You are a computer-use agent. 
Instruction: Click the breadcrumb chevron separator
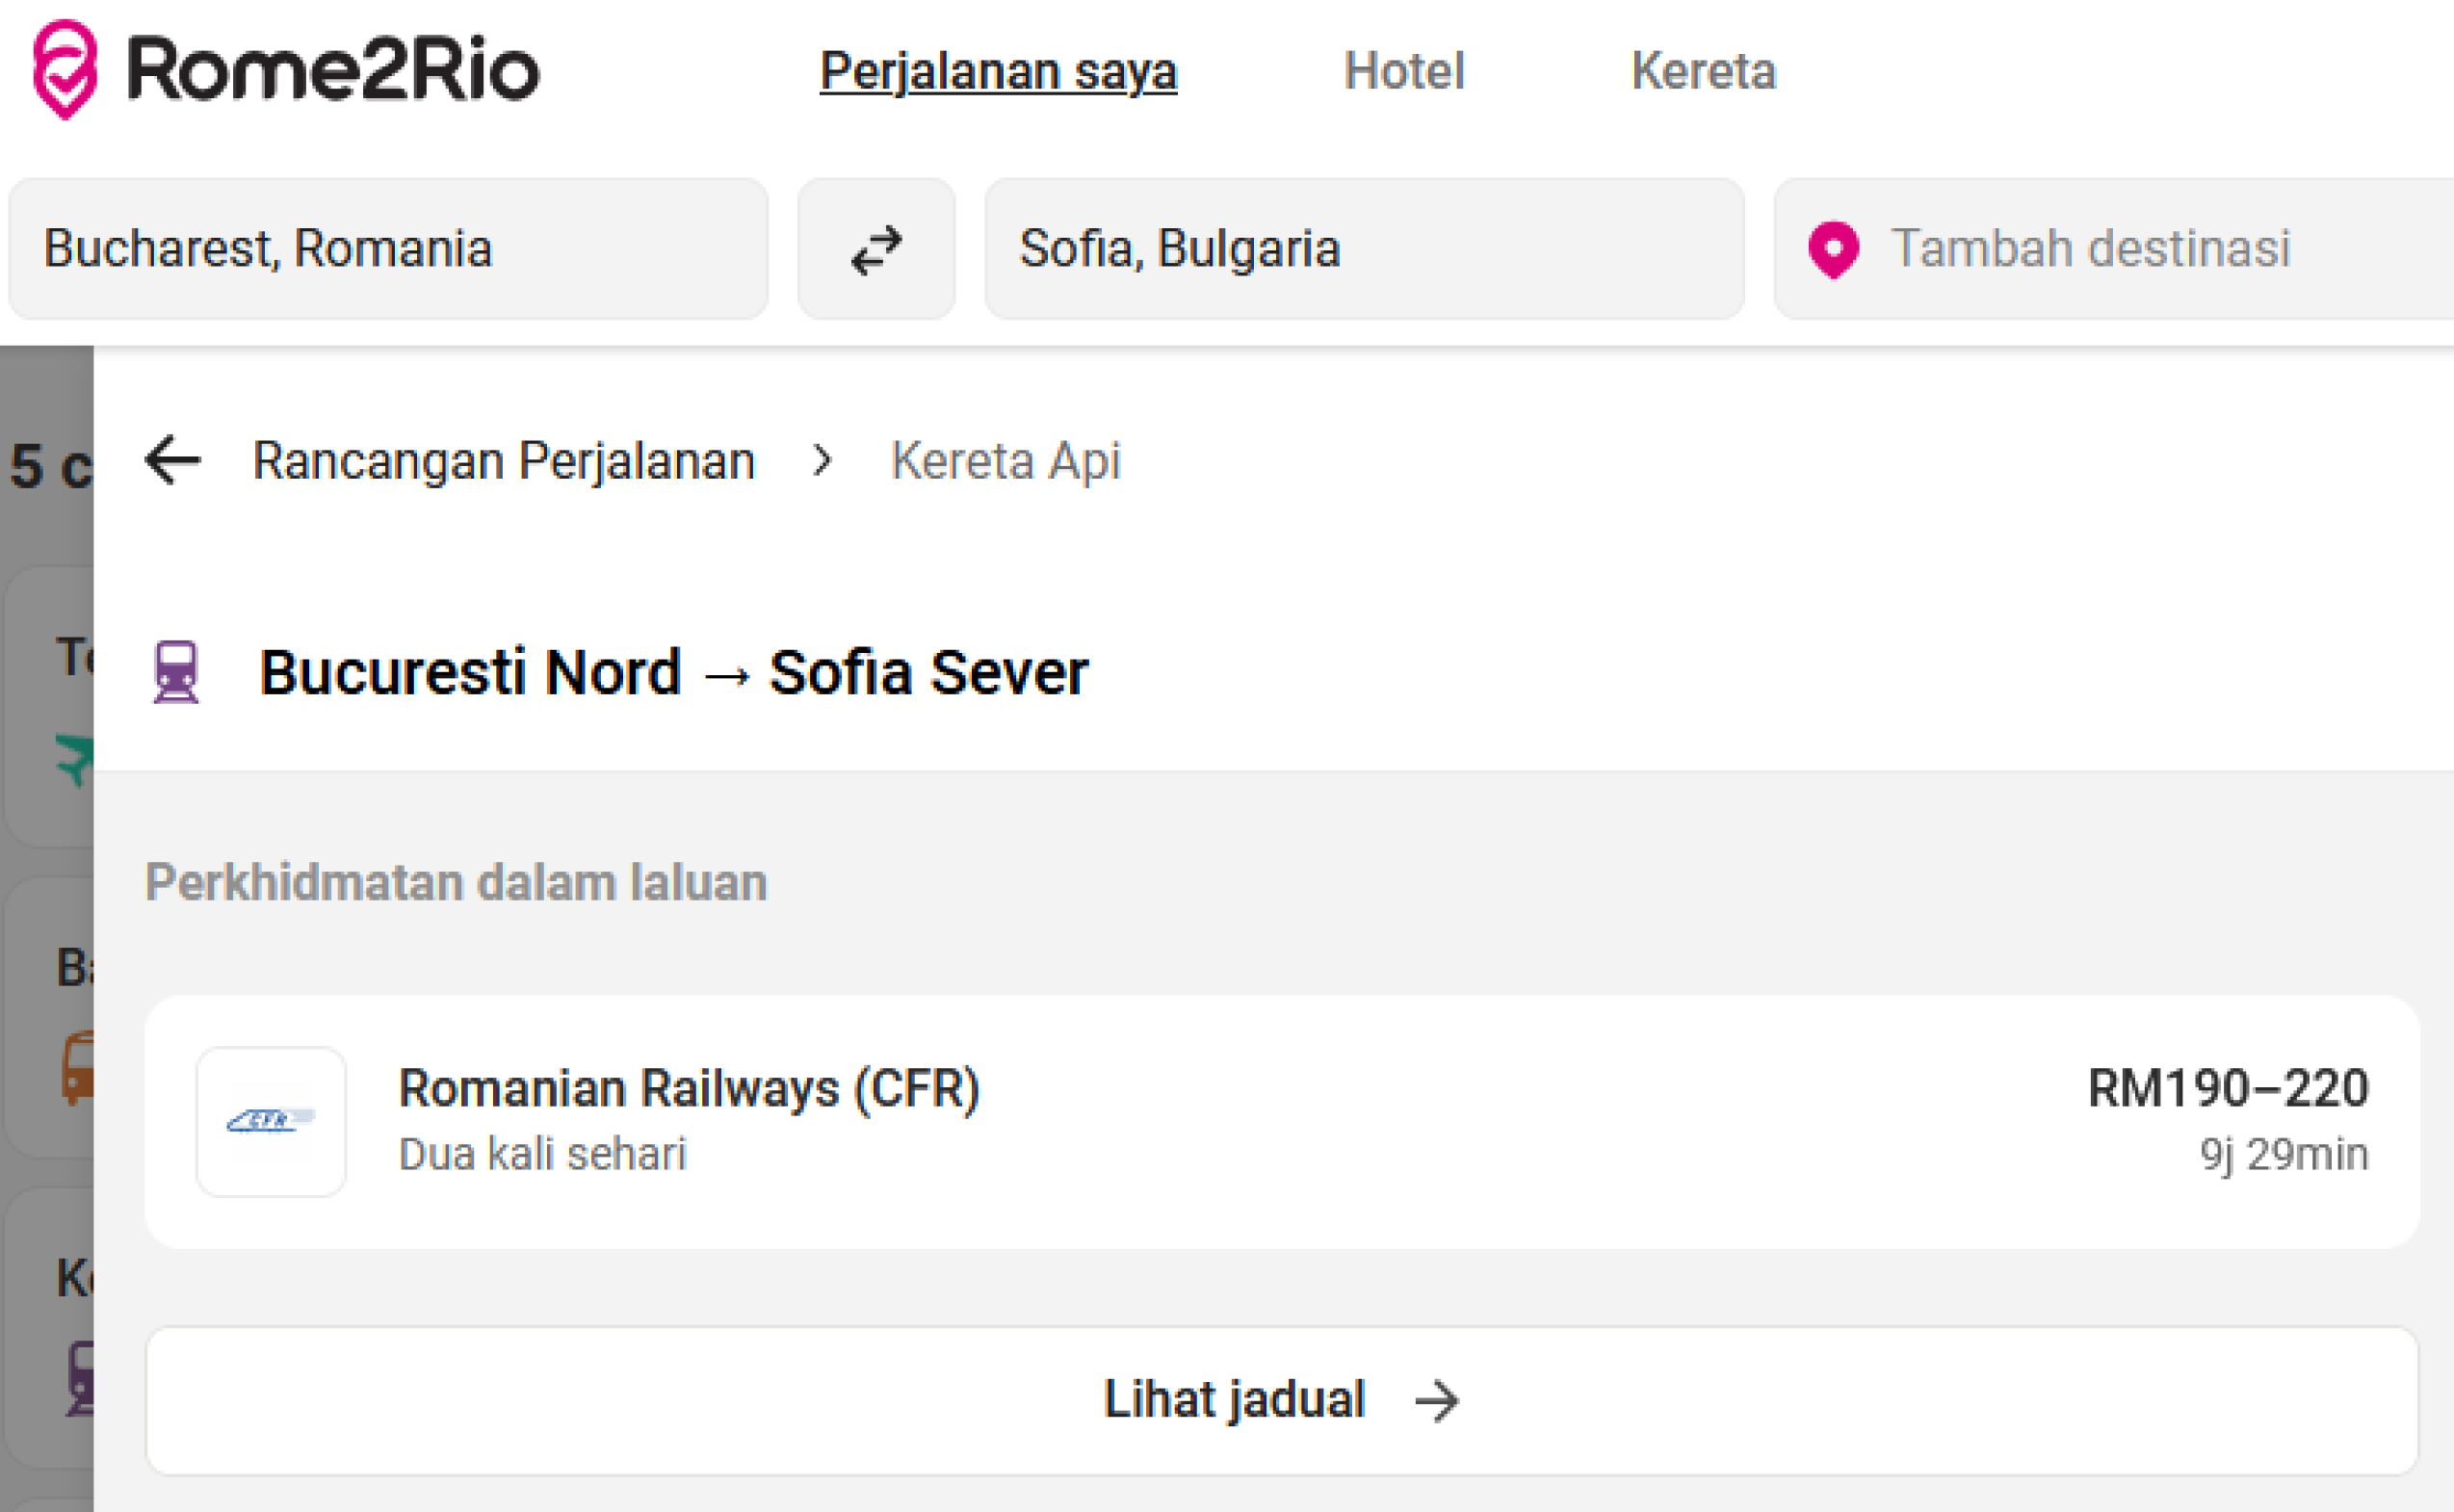tap(822, 461)
